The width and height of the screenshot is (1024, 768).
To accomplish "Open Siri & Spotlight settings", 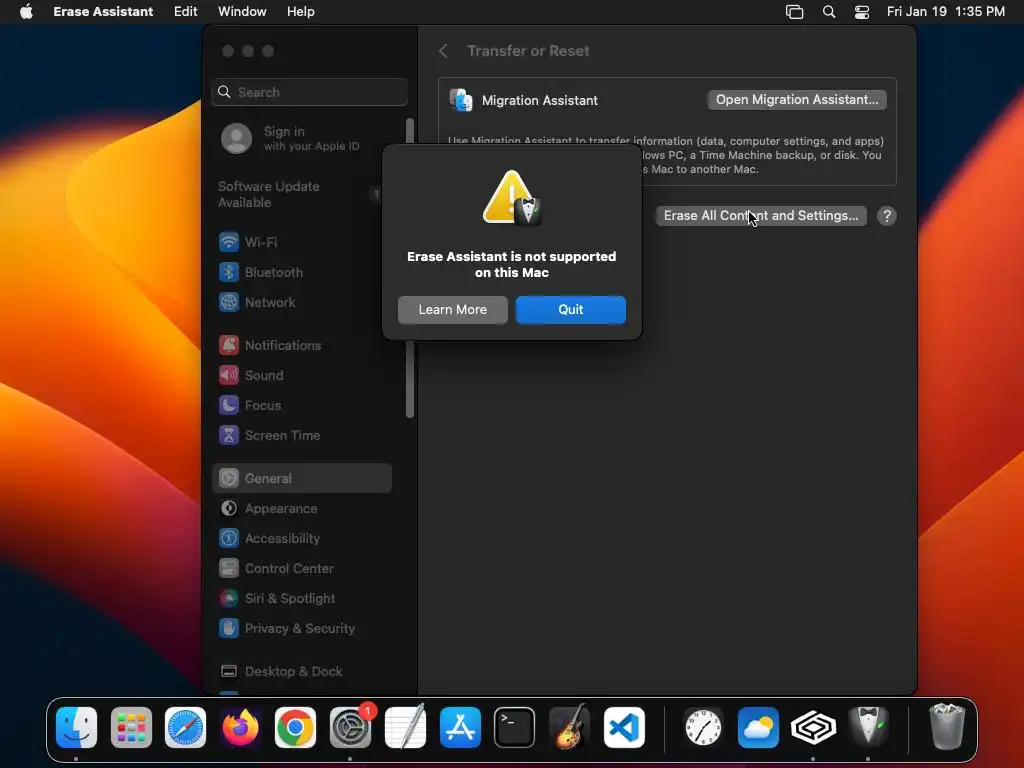I will click(302, 599).
